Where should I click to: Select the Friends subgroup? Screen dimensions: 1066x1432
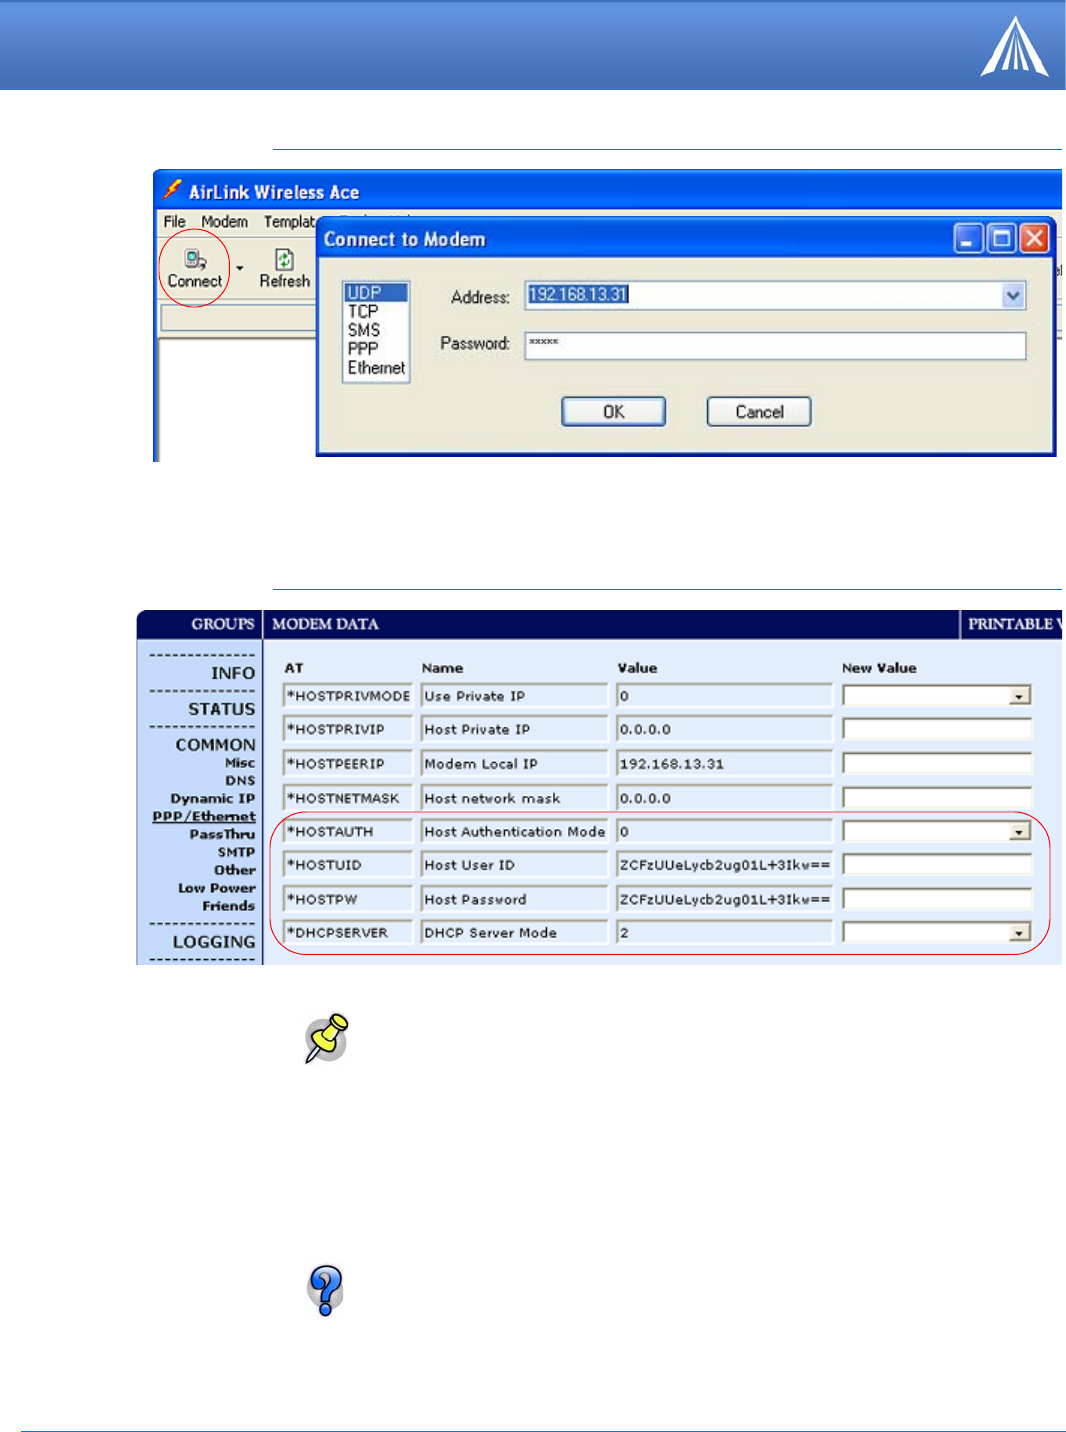pyautogui.click(x=229, y=907)
